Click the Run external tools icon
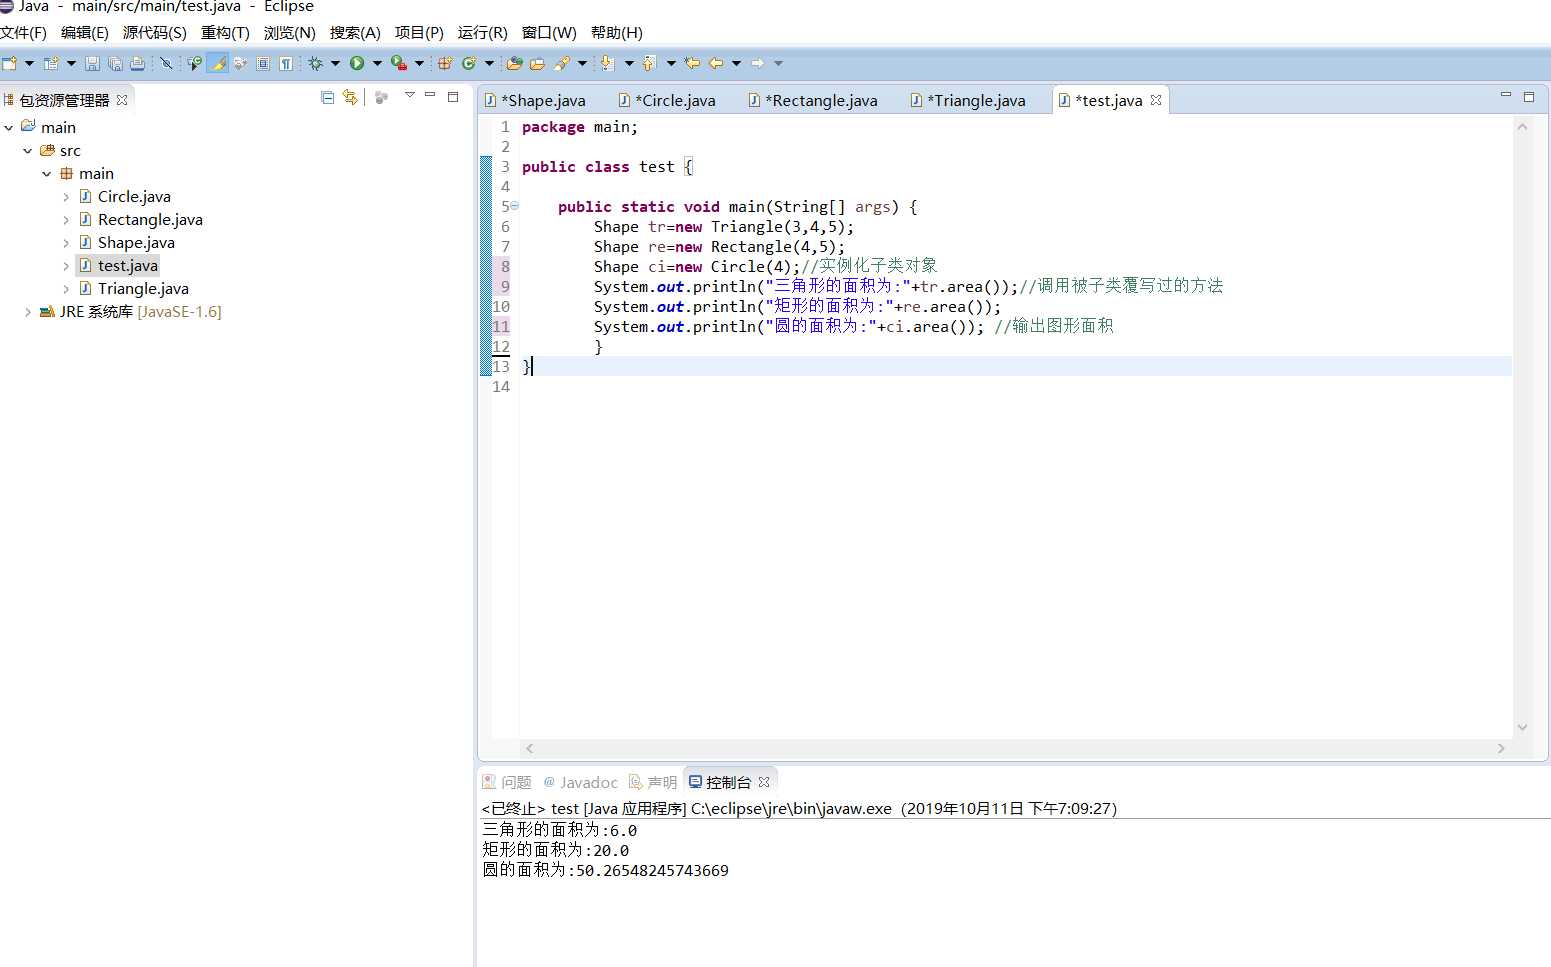Image resolution: width=1551 pixels, height=967 pixels. tap(399, 63)
